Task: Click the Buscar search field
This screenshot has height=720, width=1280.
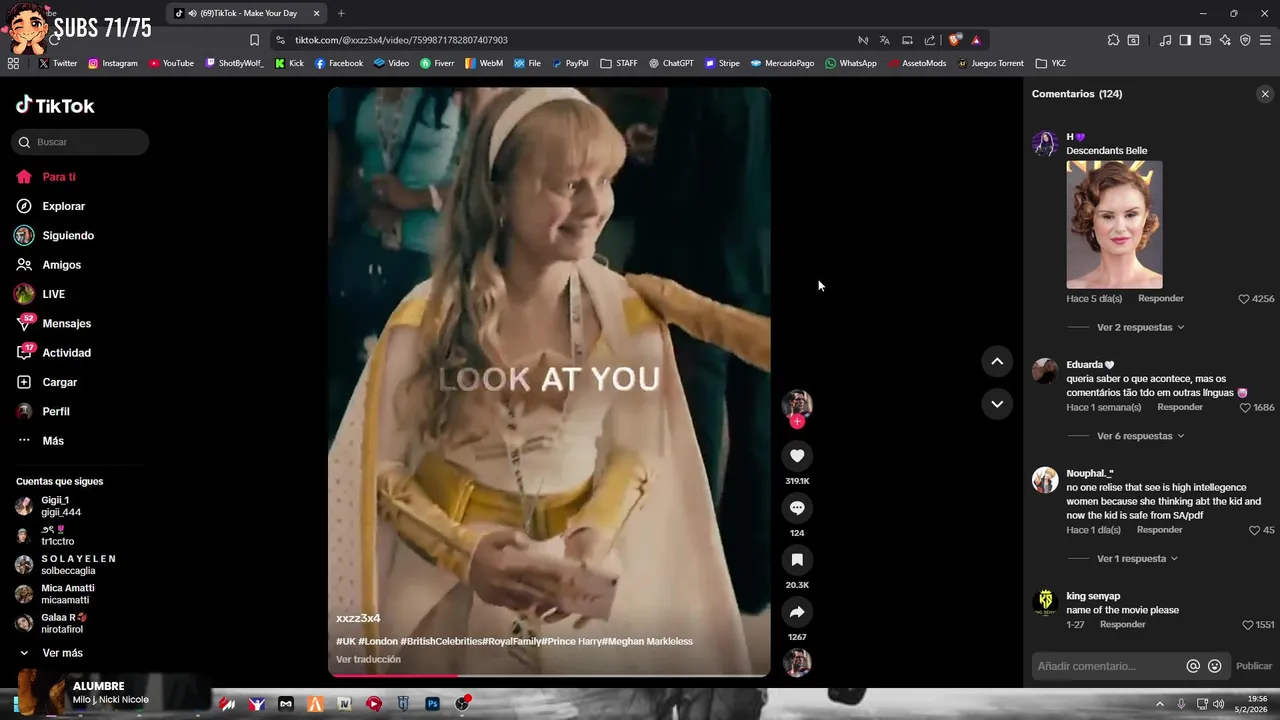Action: pyautogui.click(x=80, y=142)
